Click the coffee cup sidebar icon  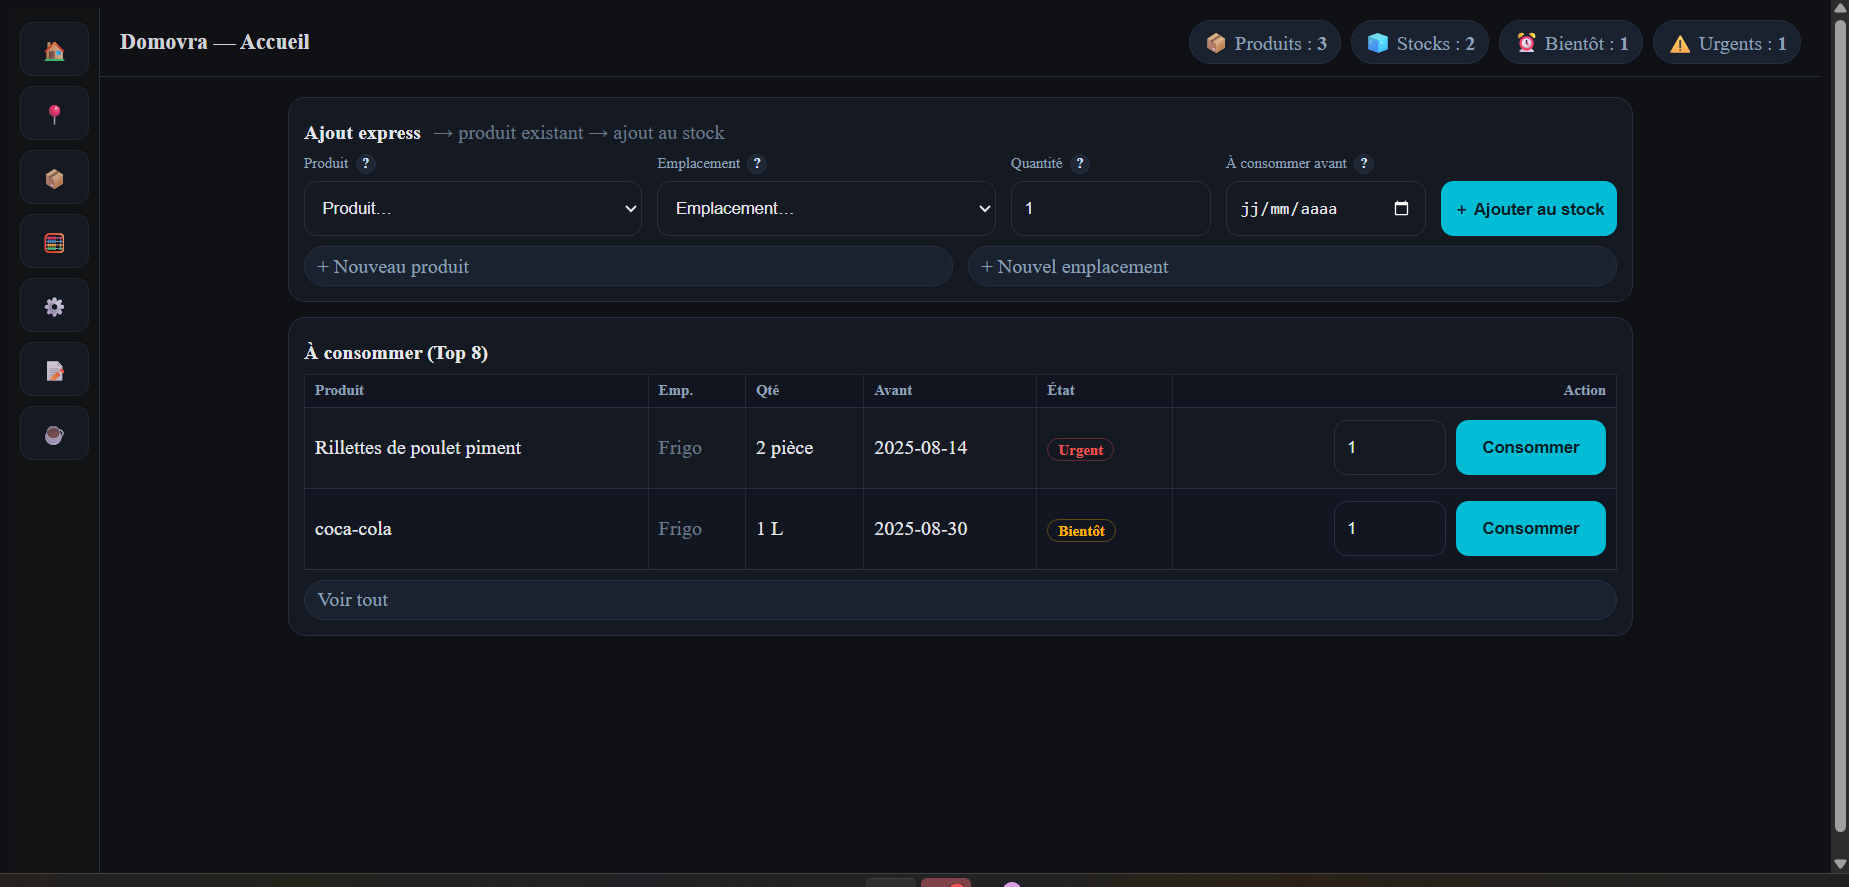pyautogui.click(x=54, y=434)
